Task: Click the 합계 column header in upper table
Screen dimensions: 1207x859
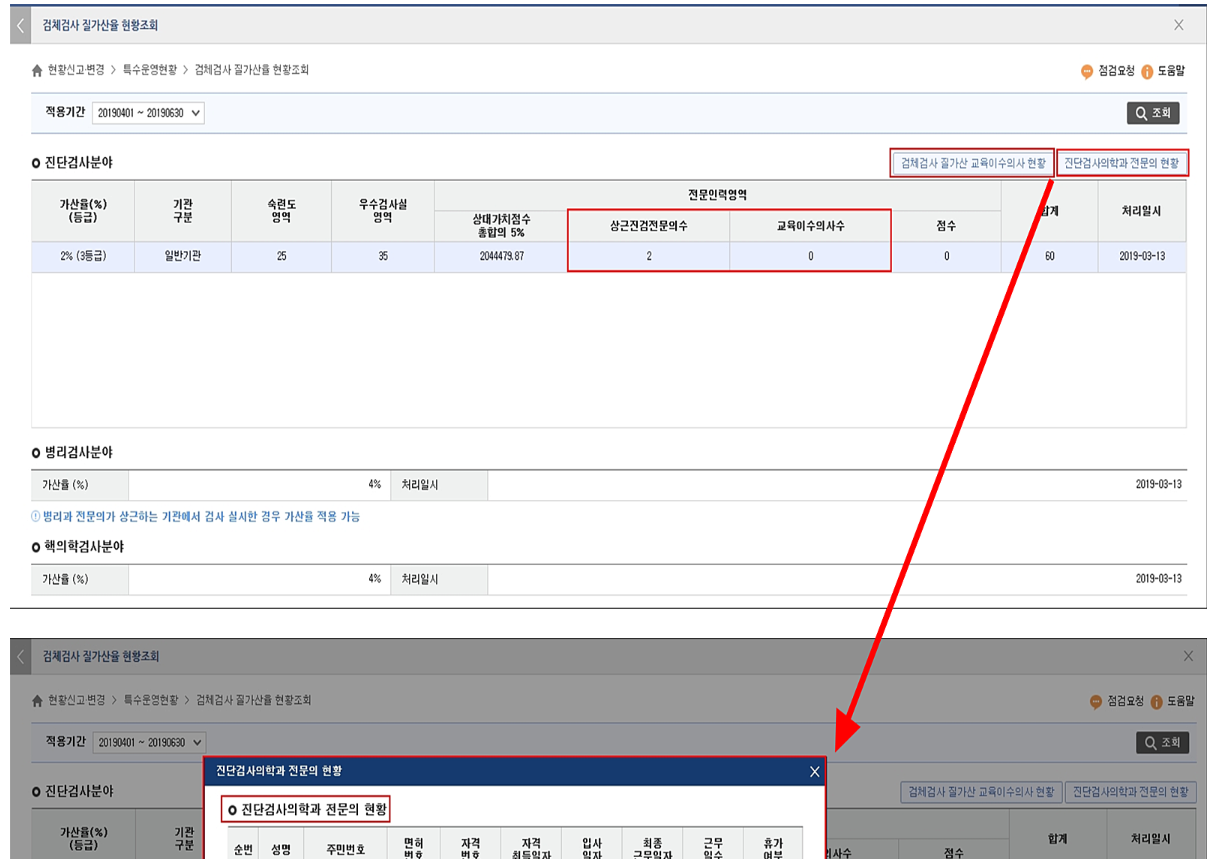Action: click(1049, 211)
